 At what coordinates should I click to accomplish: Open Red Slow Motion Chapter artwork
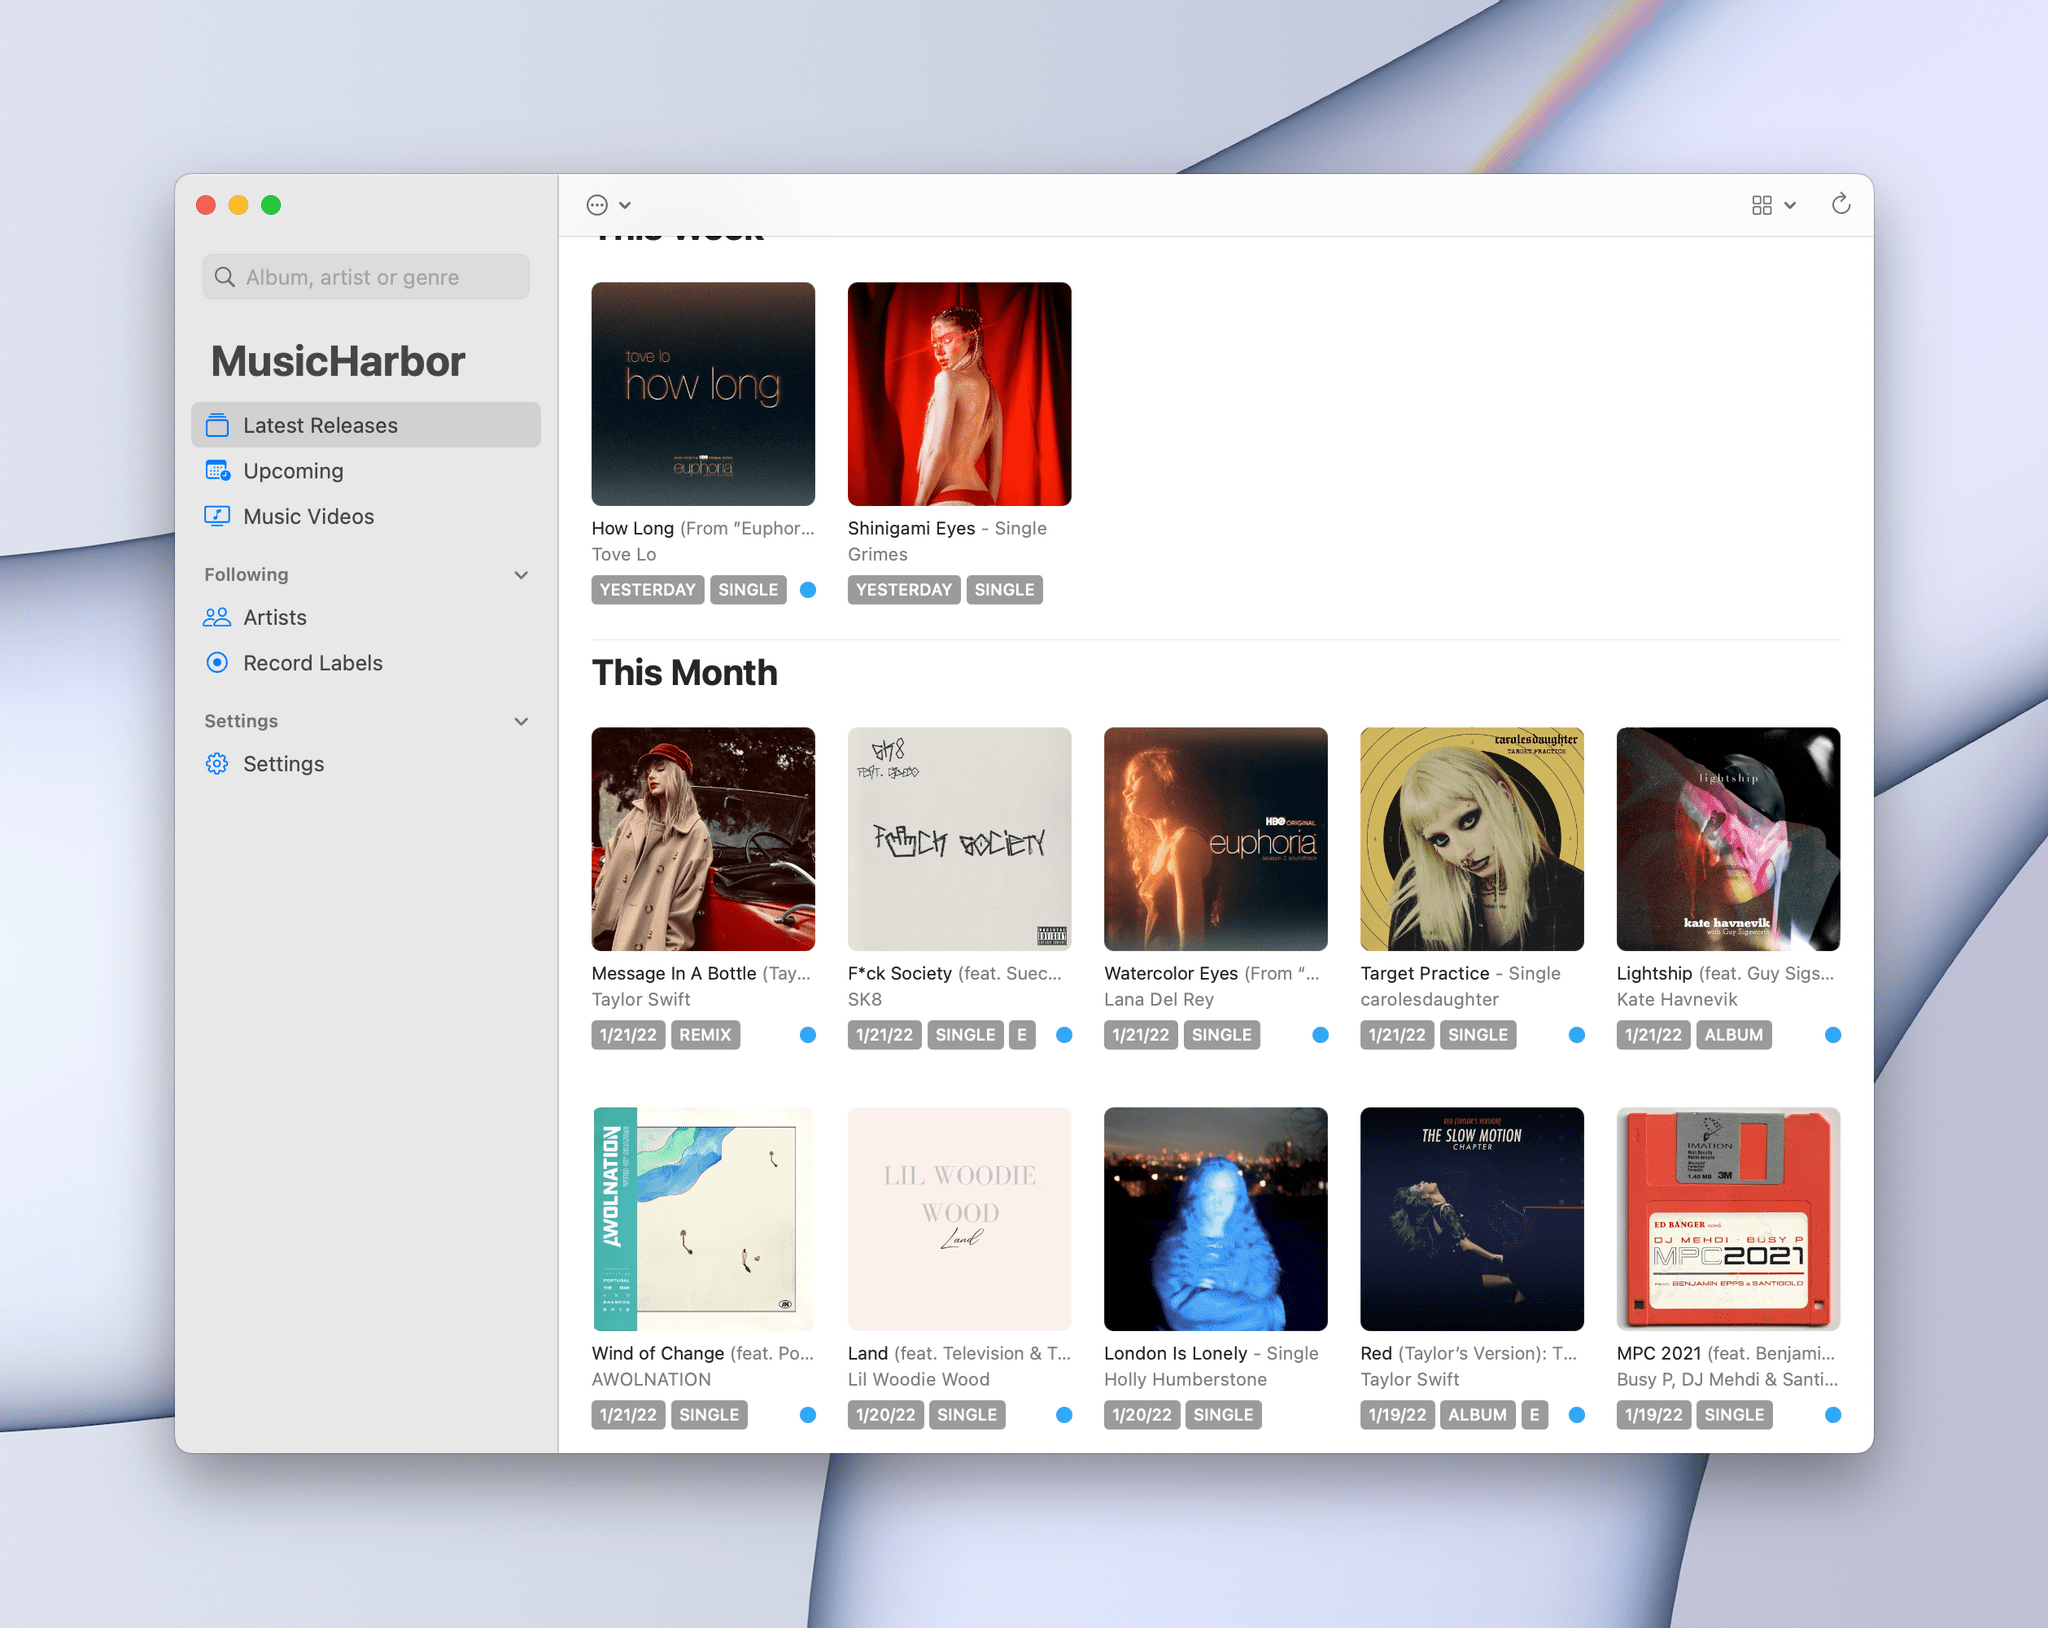(1472, 1219)
